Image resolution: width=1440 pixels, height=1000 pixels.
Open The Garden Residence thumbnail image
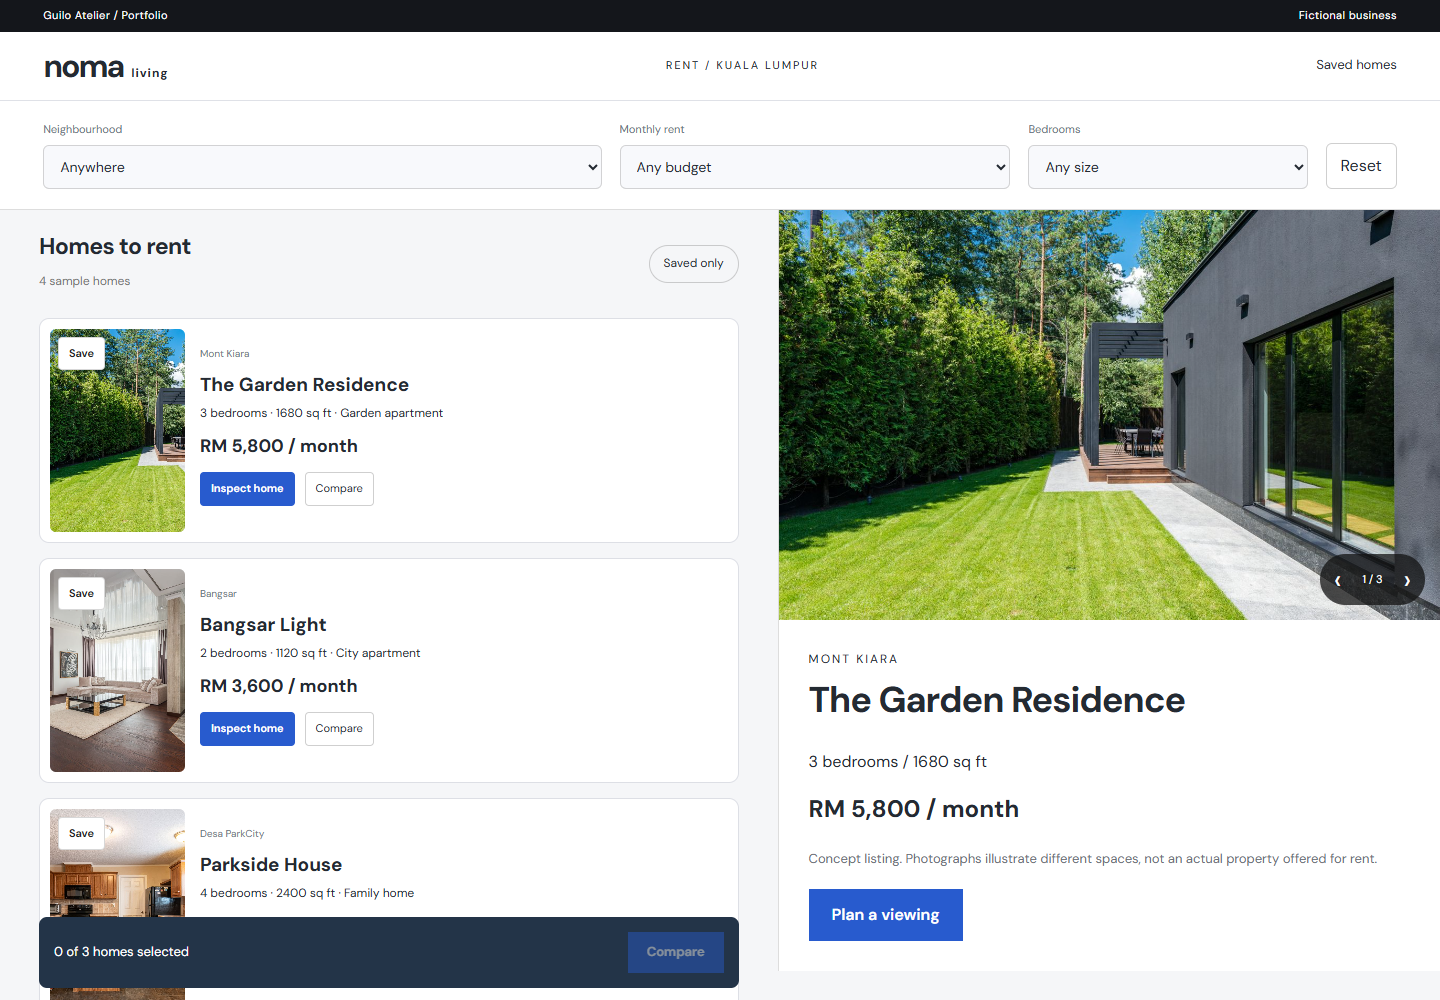tap(117, 430)
